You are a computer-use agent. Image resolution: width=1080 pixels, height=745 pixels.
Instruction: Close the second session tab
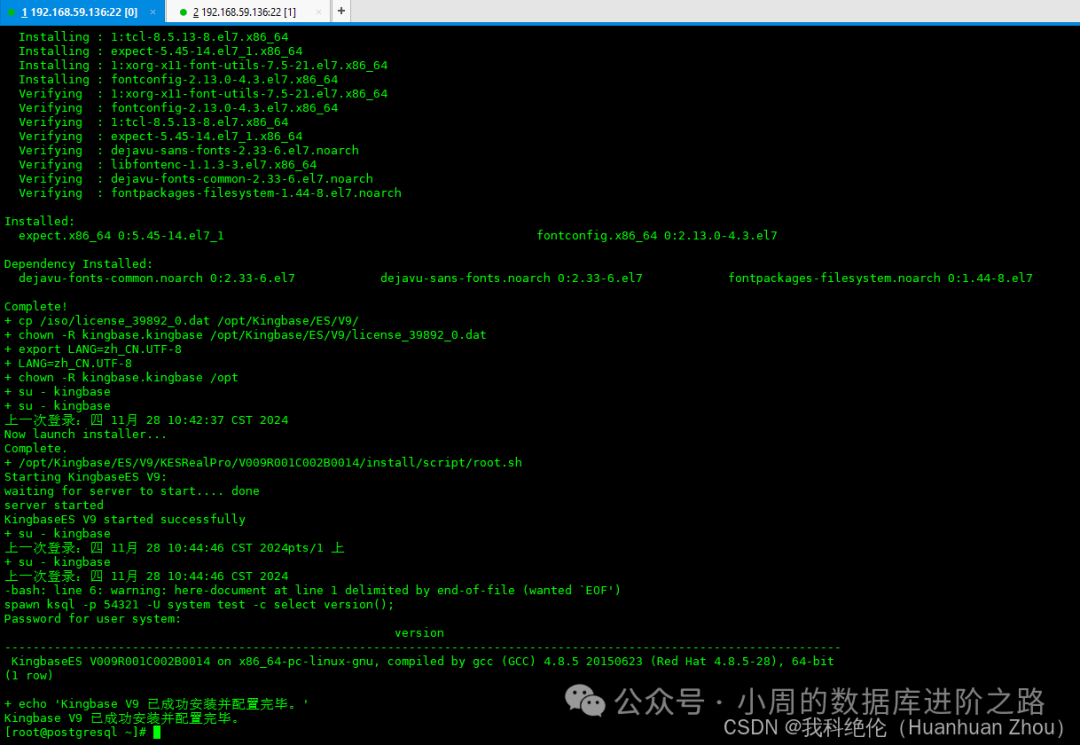click(x=318, y=12)
